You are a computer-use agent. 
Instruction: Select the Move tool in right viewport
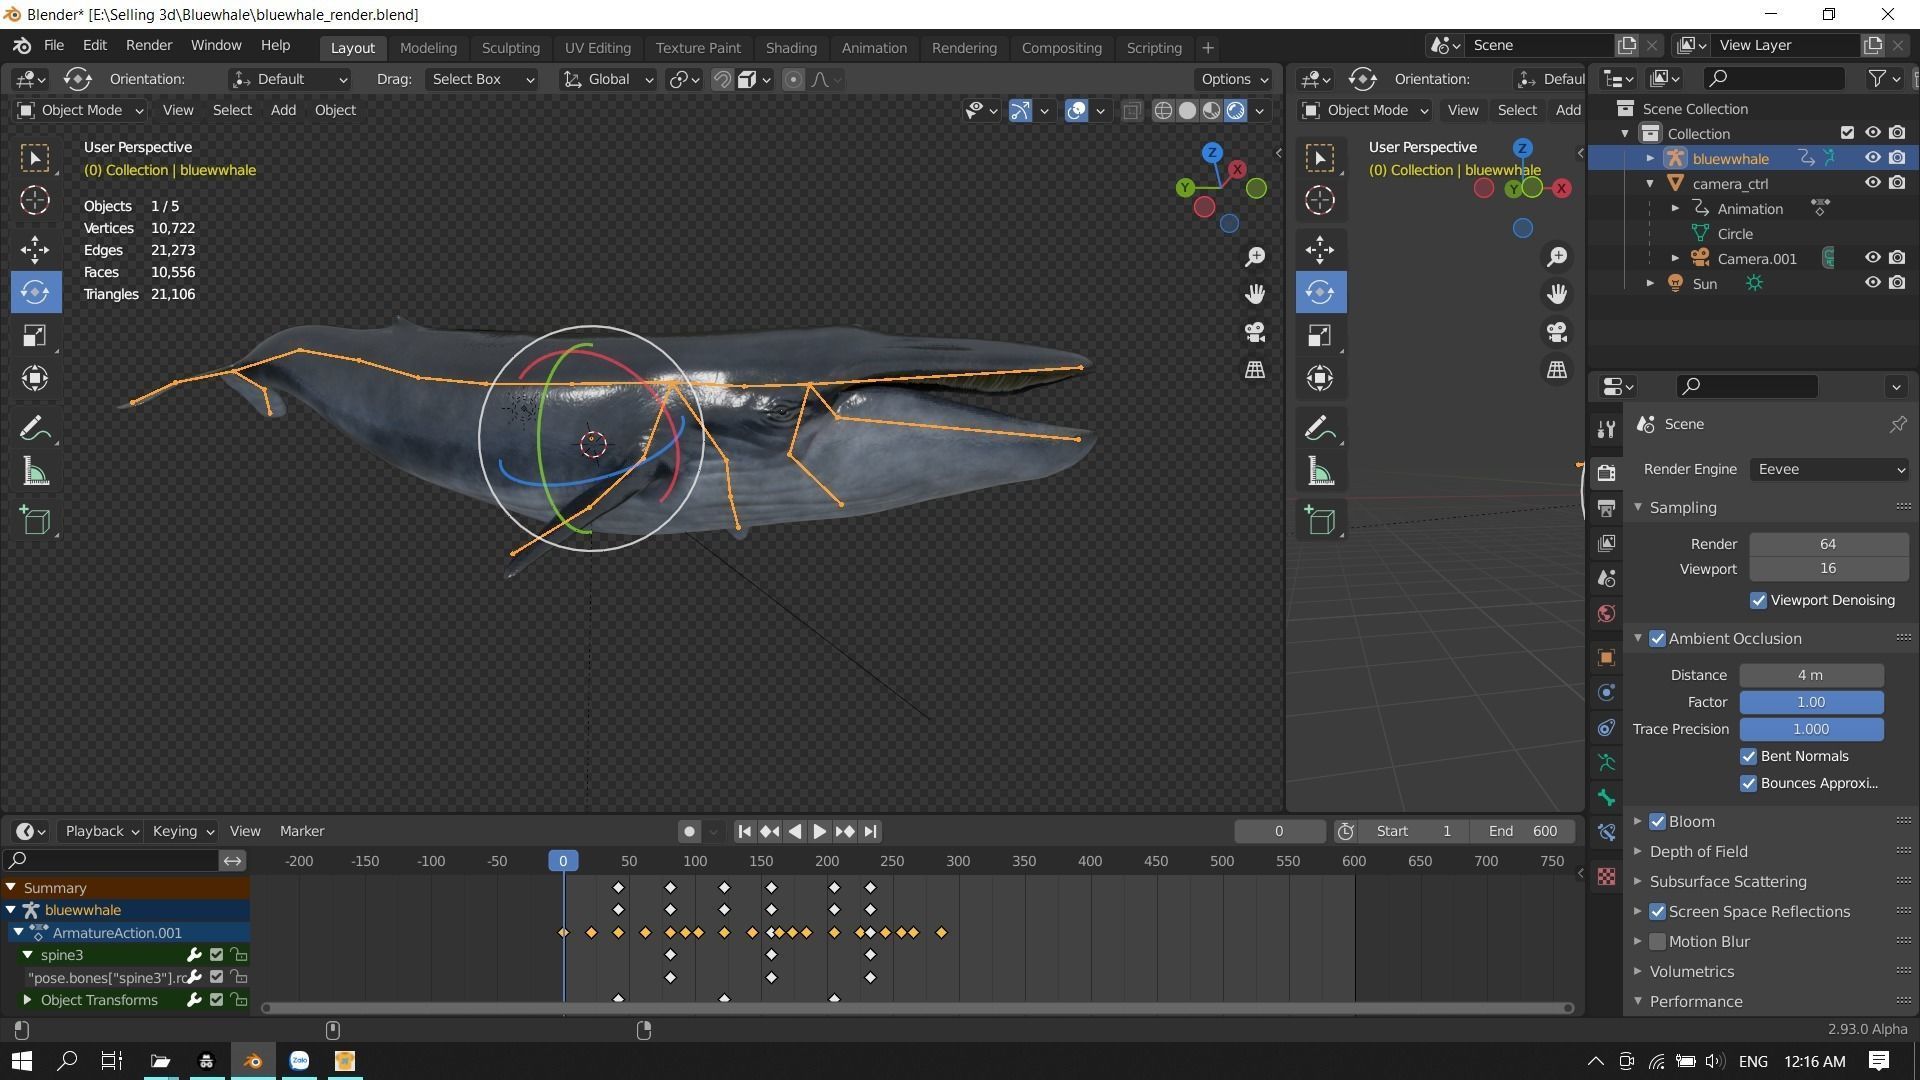click(x=1320, y=249)
